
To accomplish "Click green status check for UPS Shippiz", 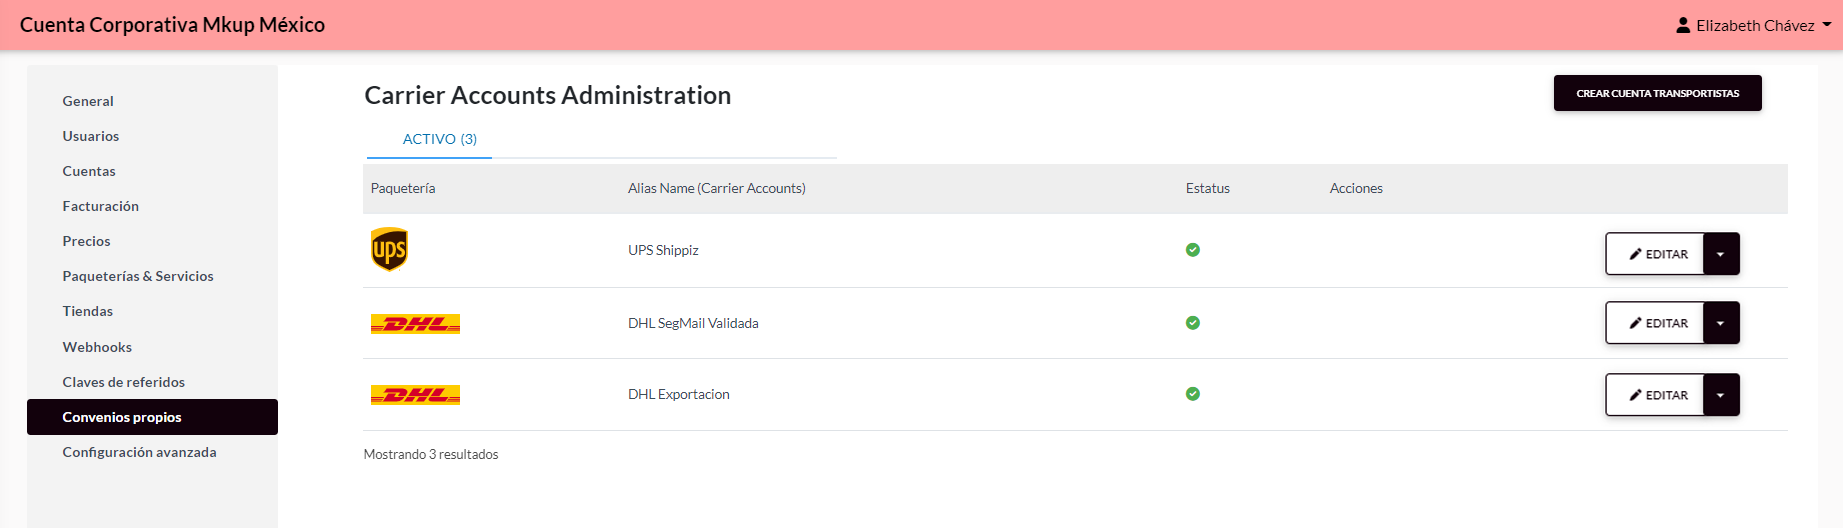I will tap(1192, 250).
